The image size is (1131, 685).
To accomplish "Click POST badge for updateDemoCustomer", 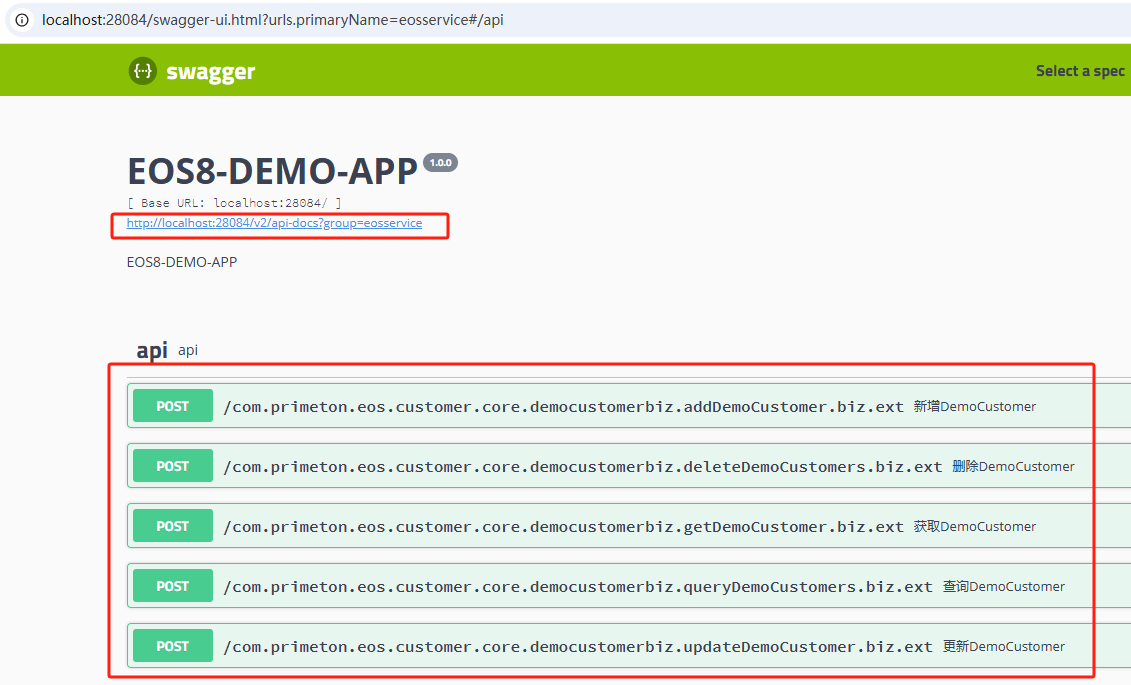I will 173,647.
